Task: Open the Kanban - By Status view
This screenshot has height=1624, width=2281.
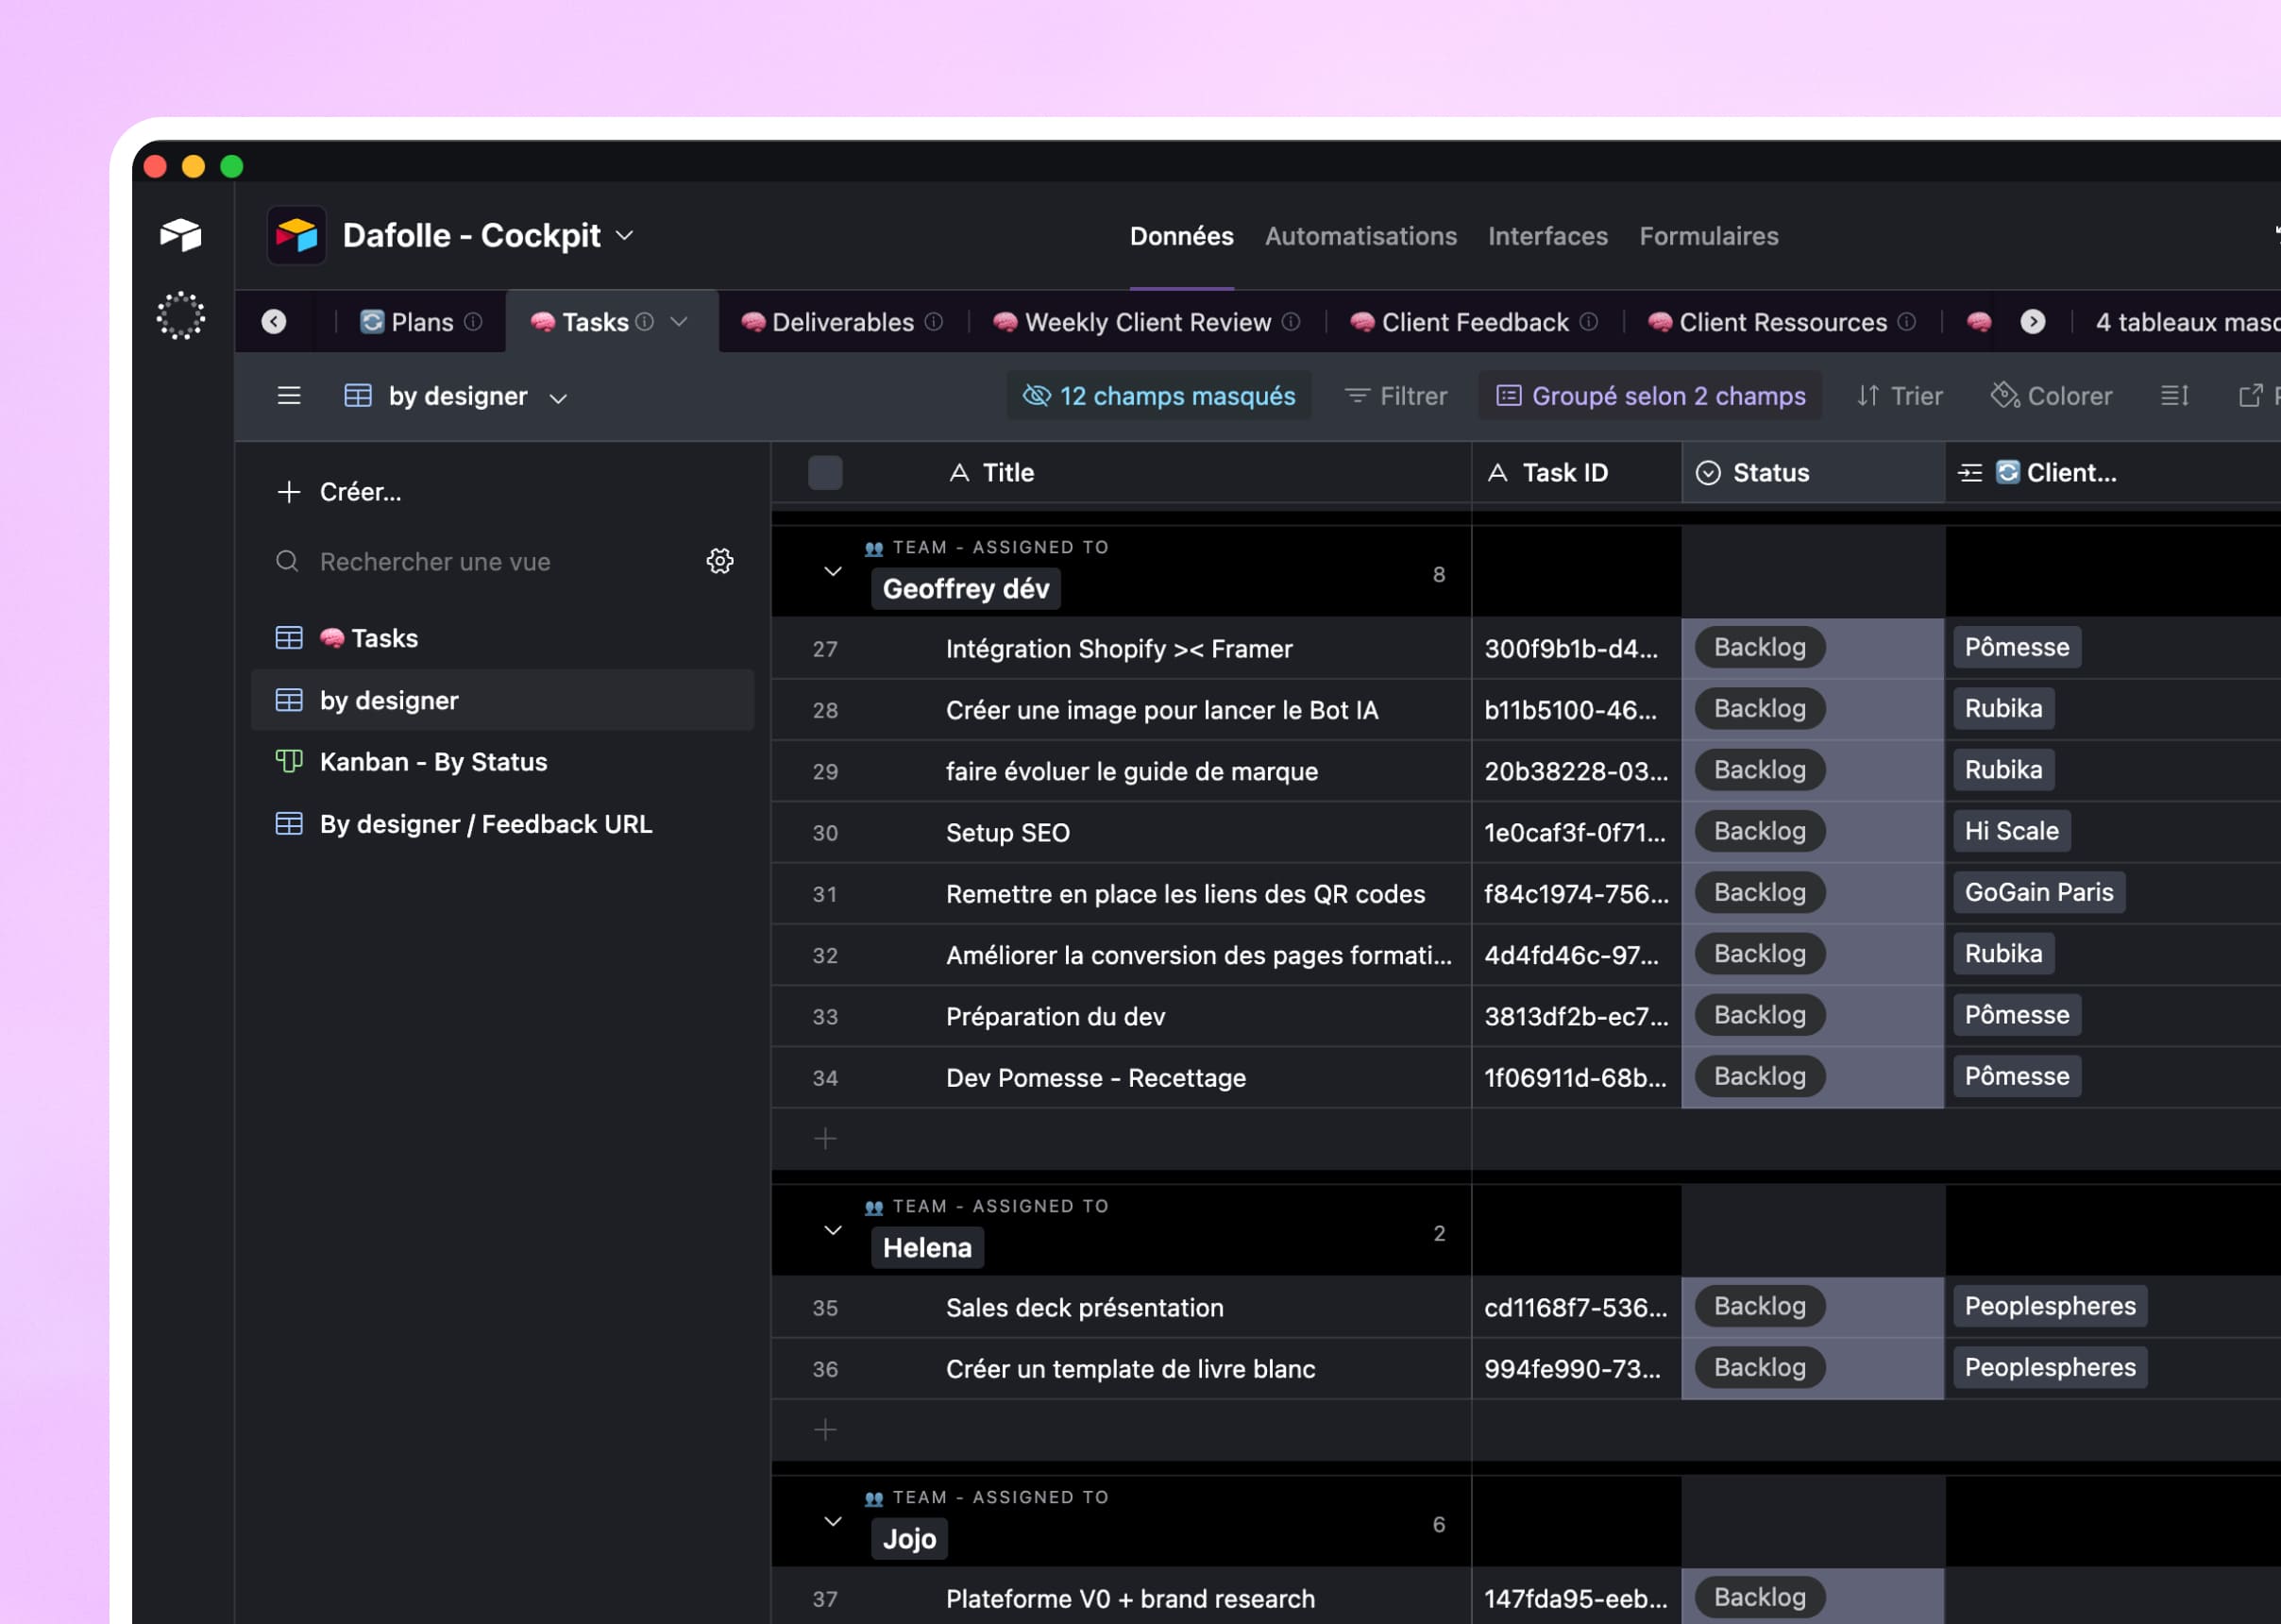Action: pyautogui.click(x=433, y=762)
